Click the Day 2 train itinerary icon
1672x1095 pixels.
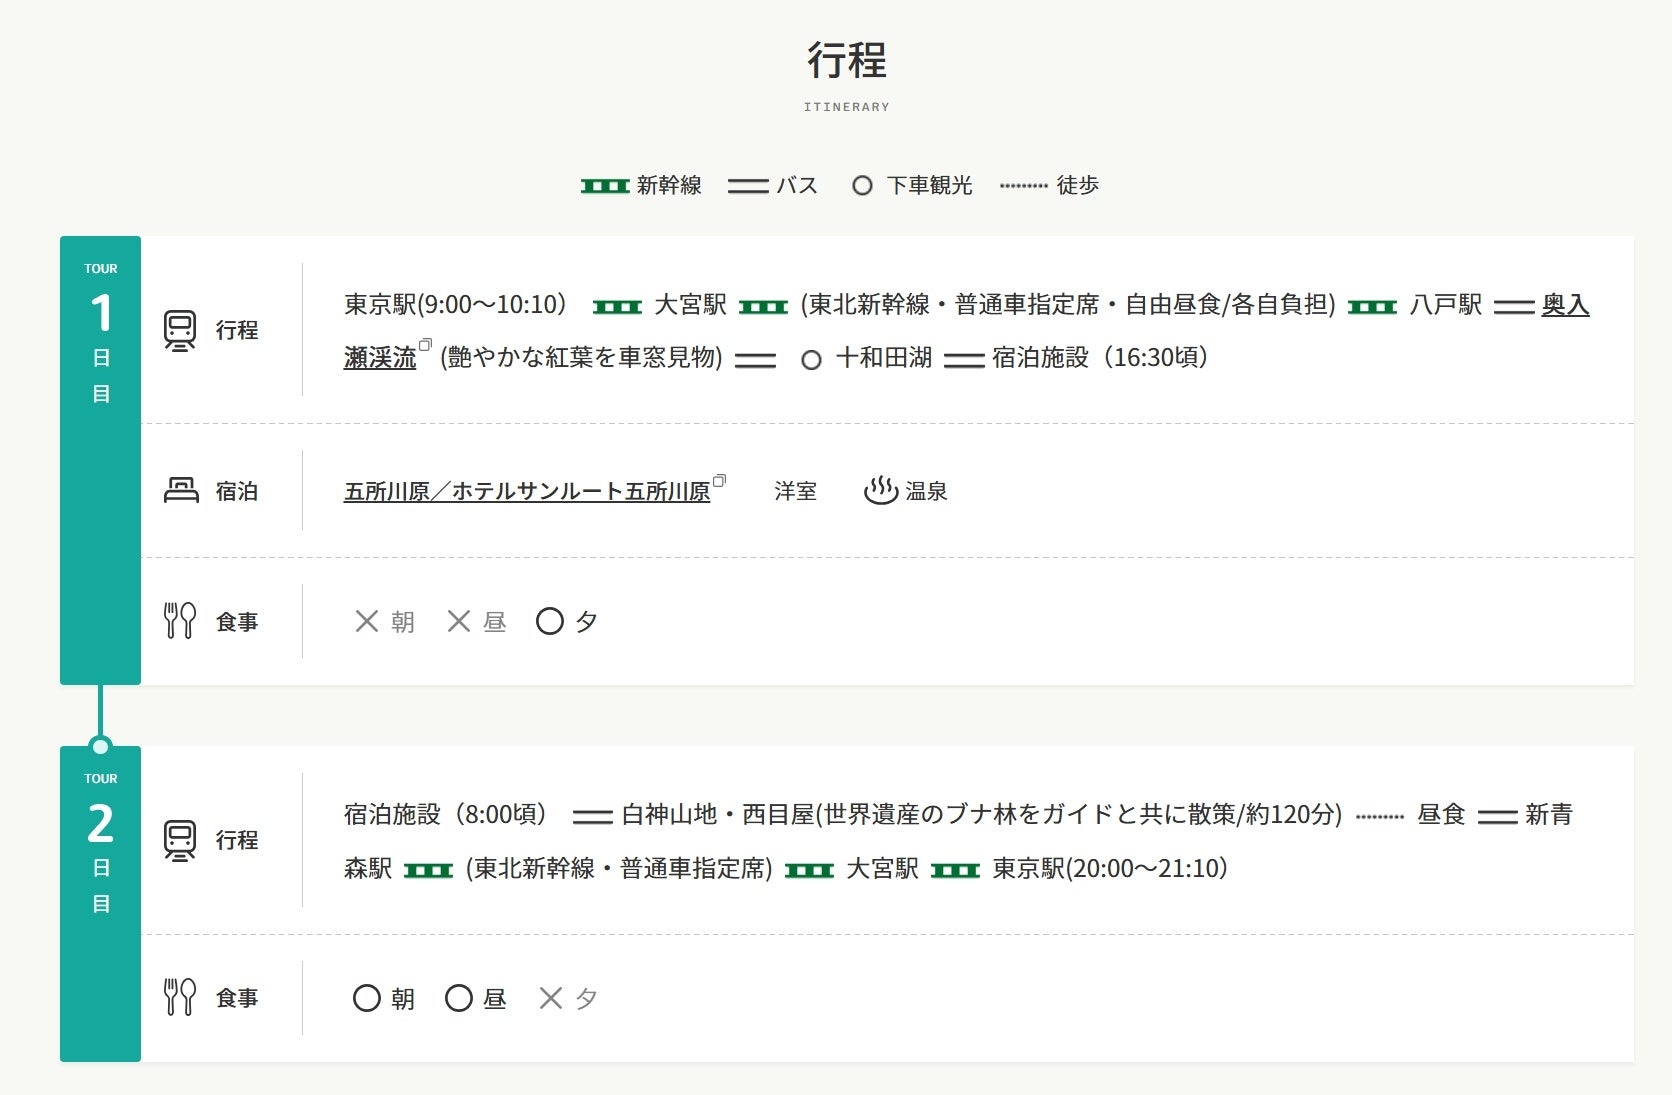point(180,840)
